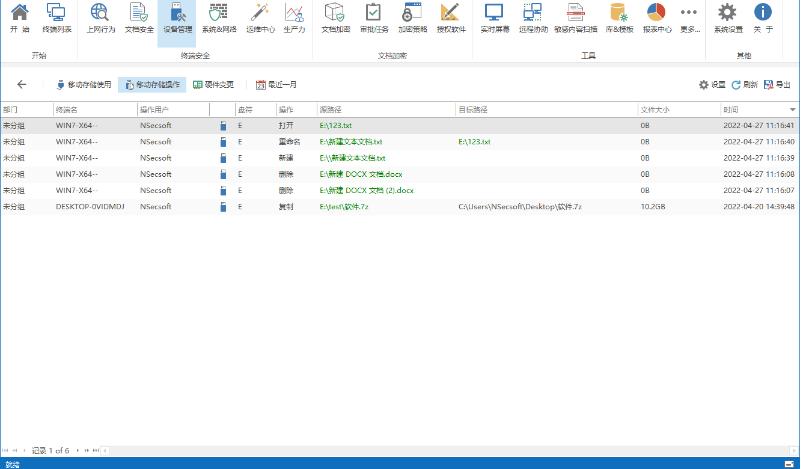
Task: Switch to 移动存储使用 tab
Action: [x=84, y=85]
